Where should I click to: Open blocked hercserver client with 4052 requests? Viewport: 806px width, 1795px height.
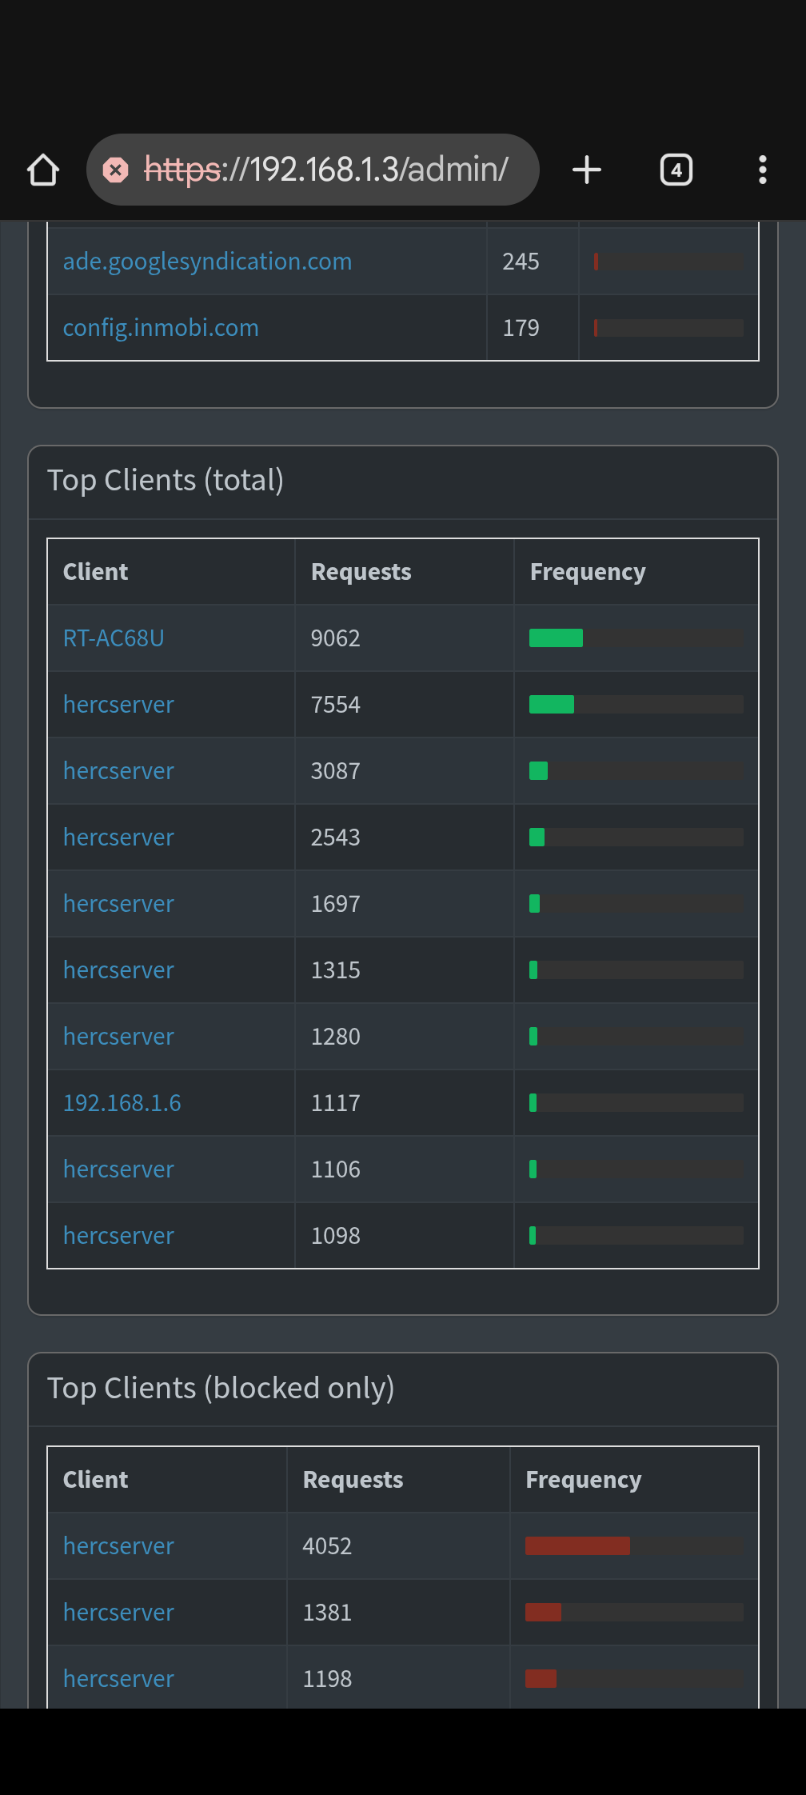(118, 1546)
